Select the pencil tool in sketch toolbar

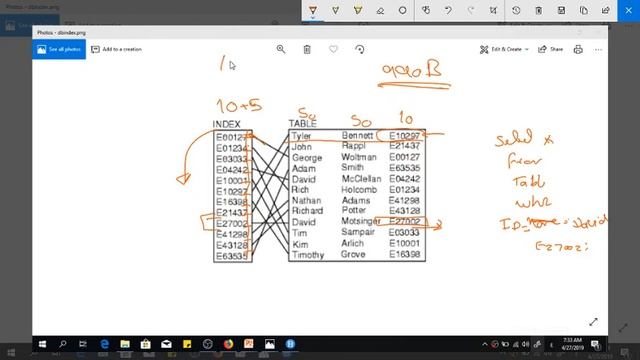336,10
